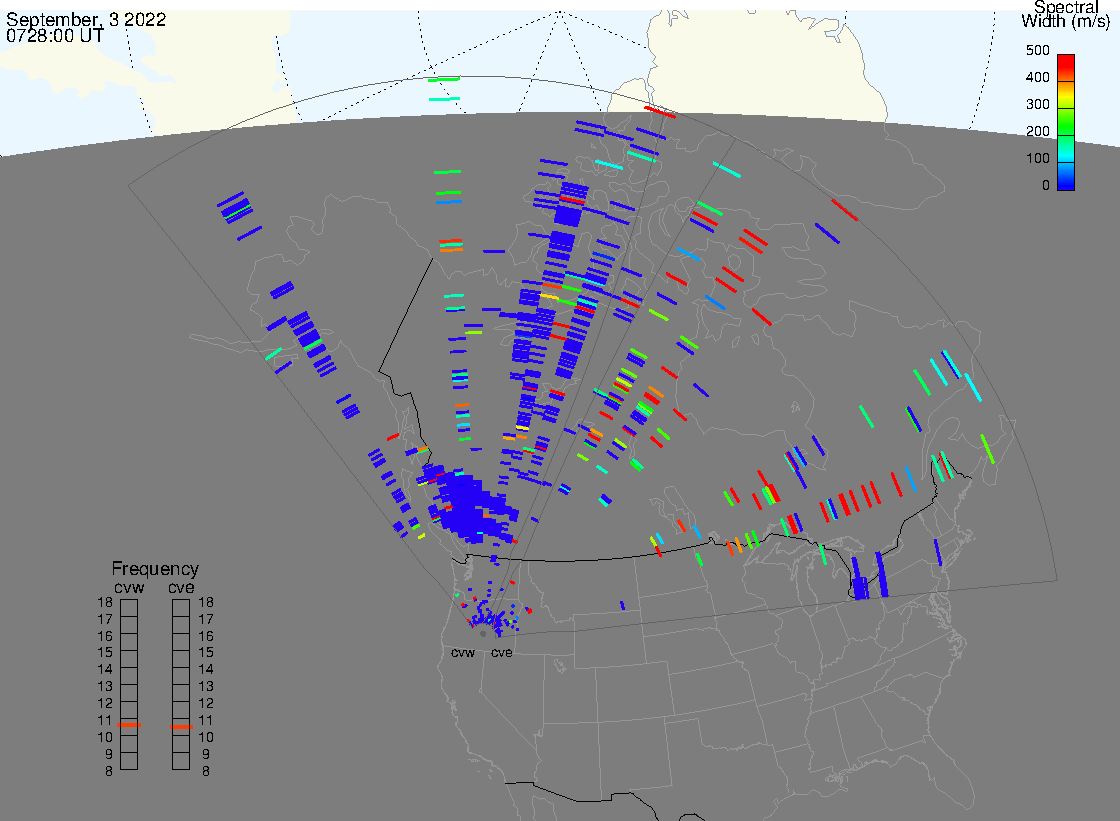
Task: Click the 18 label right of cve scale
Action: click(x=206, y=602)
